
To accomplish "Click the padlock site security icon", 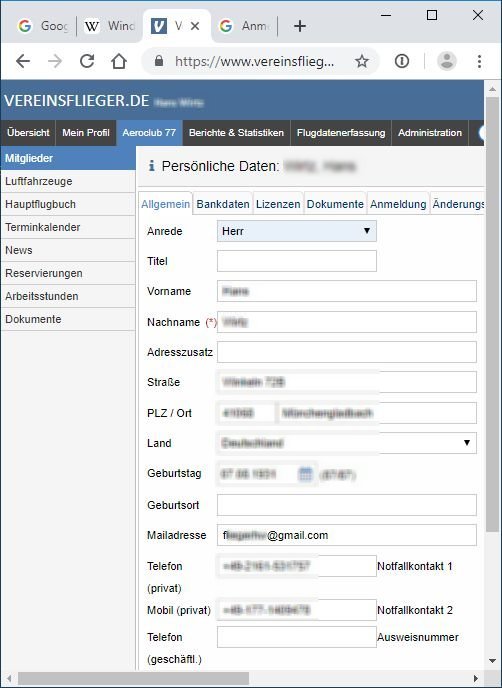I will (159, 61).
